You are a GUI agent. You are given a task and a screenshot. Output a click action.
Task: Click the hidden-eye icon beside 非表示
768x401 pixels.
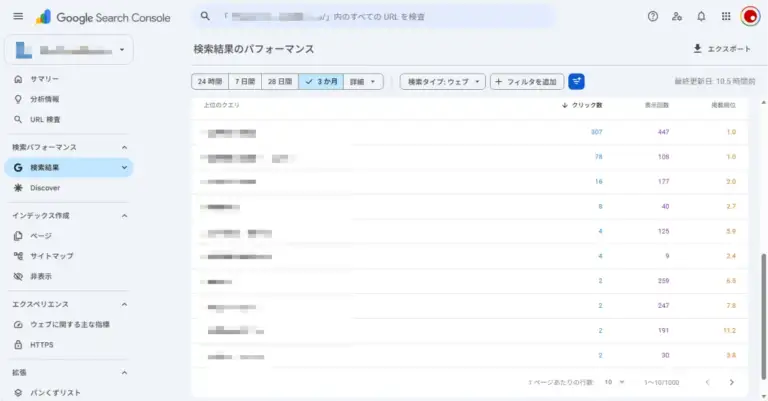click(18, 276)
